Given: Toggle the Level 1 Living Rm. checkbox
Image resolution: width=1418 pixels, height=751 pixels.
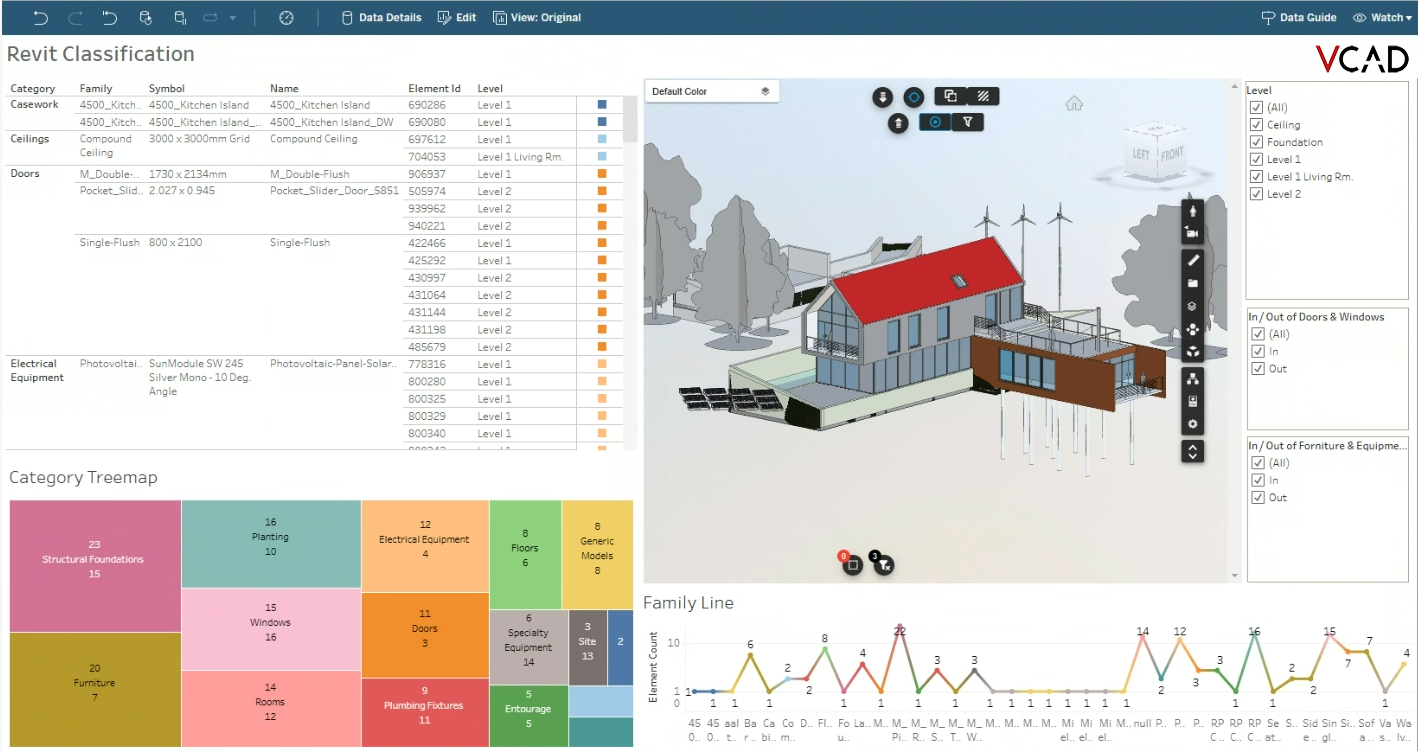Looking at the screenshot, I should (1256, 177).
